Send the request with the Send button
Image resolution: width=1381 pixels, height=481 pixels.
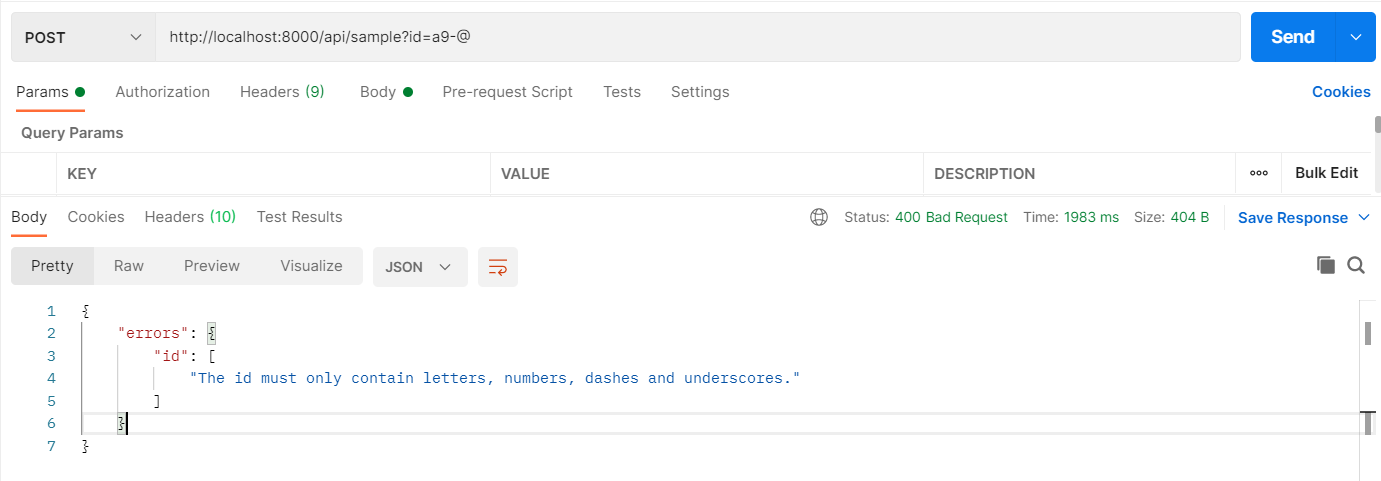(1292, 37)
